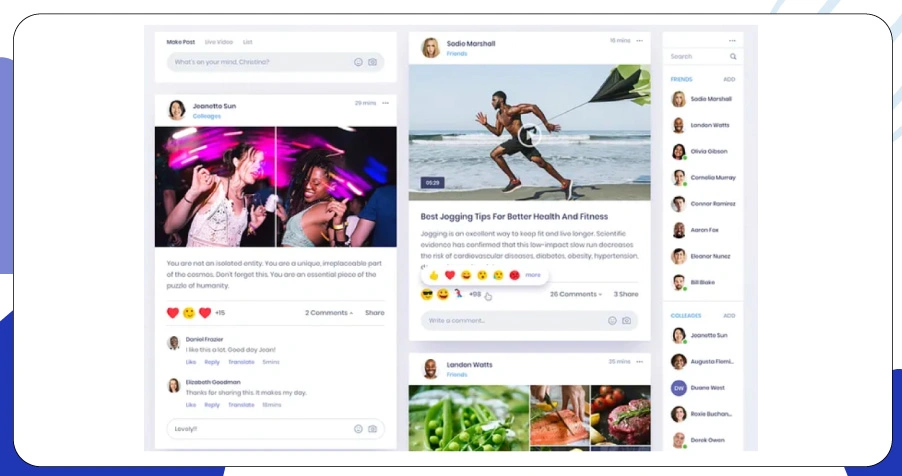
Task: Pick the thumbs-up reaction in the popup
Action: coord(434,276)
